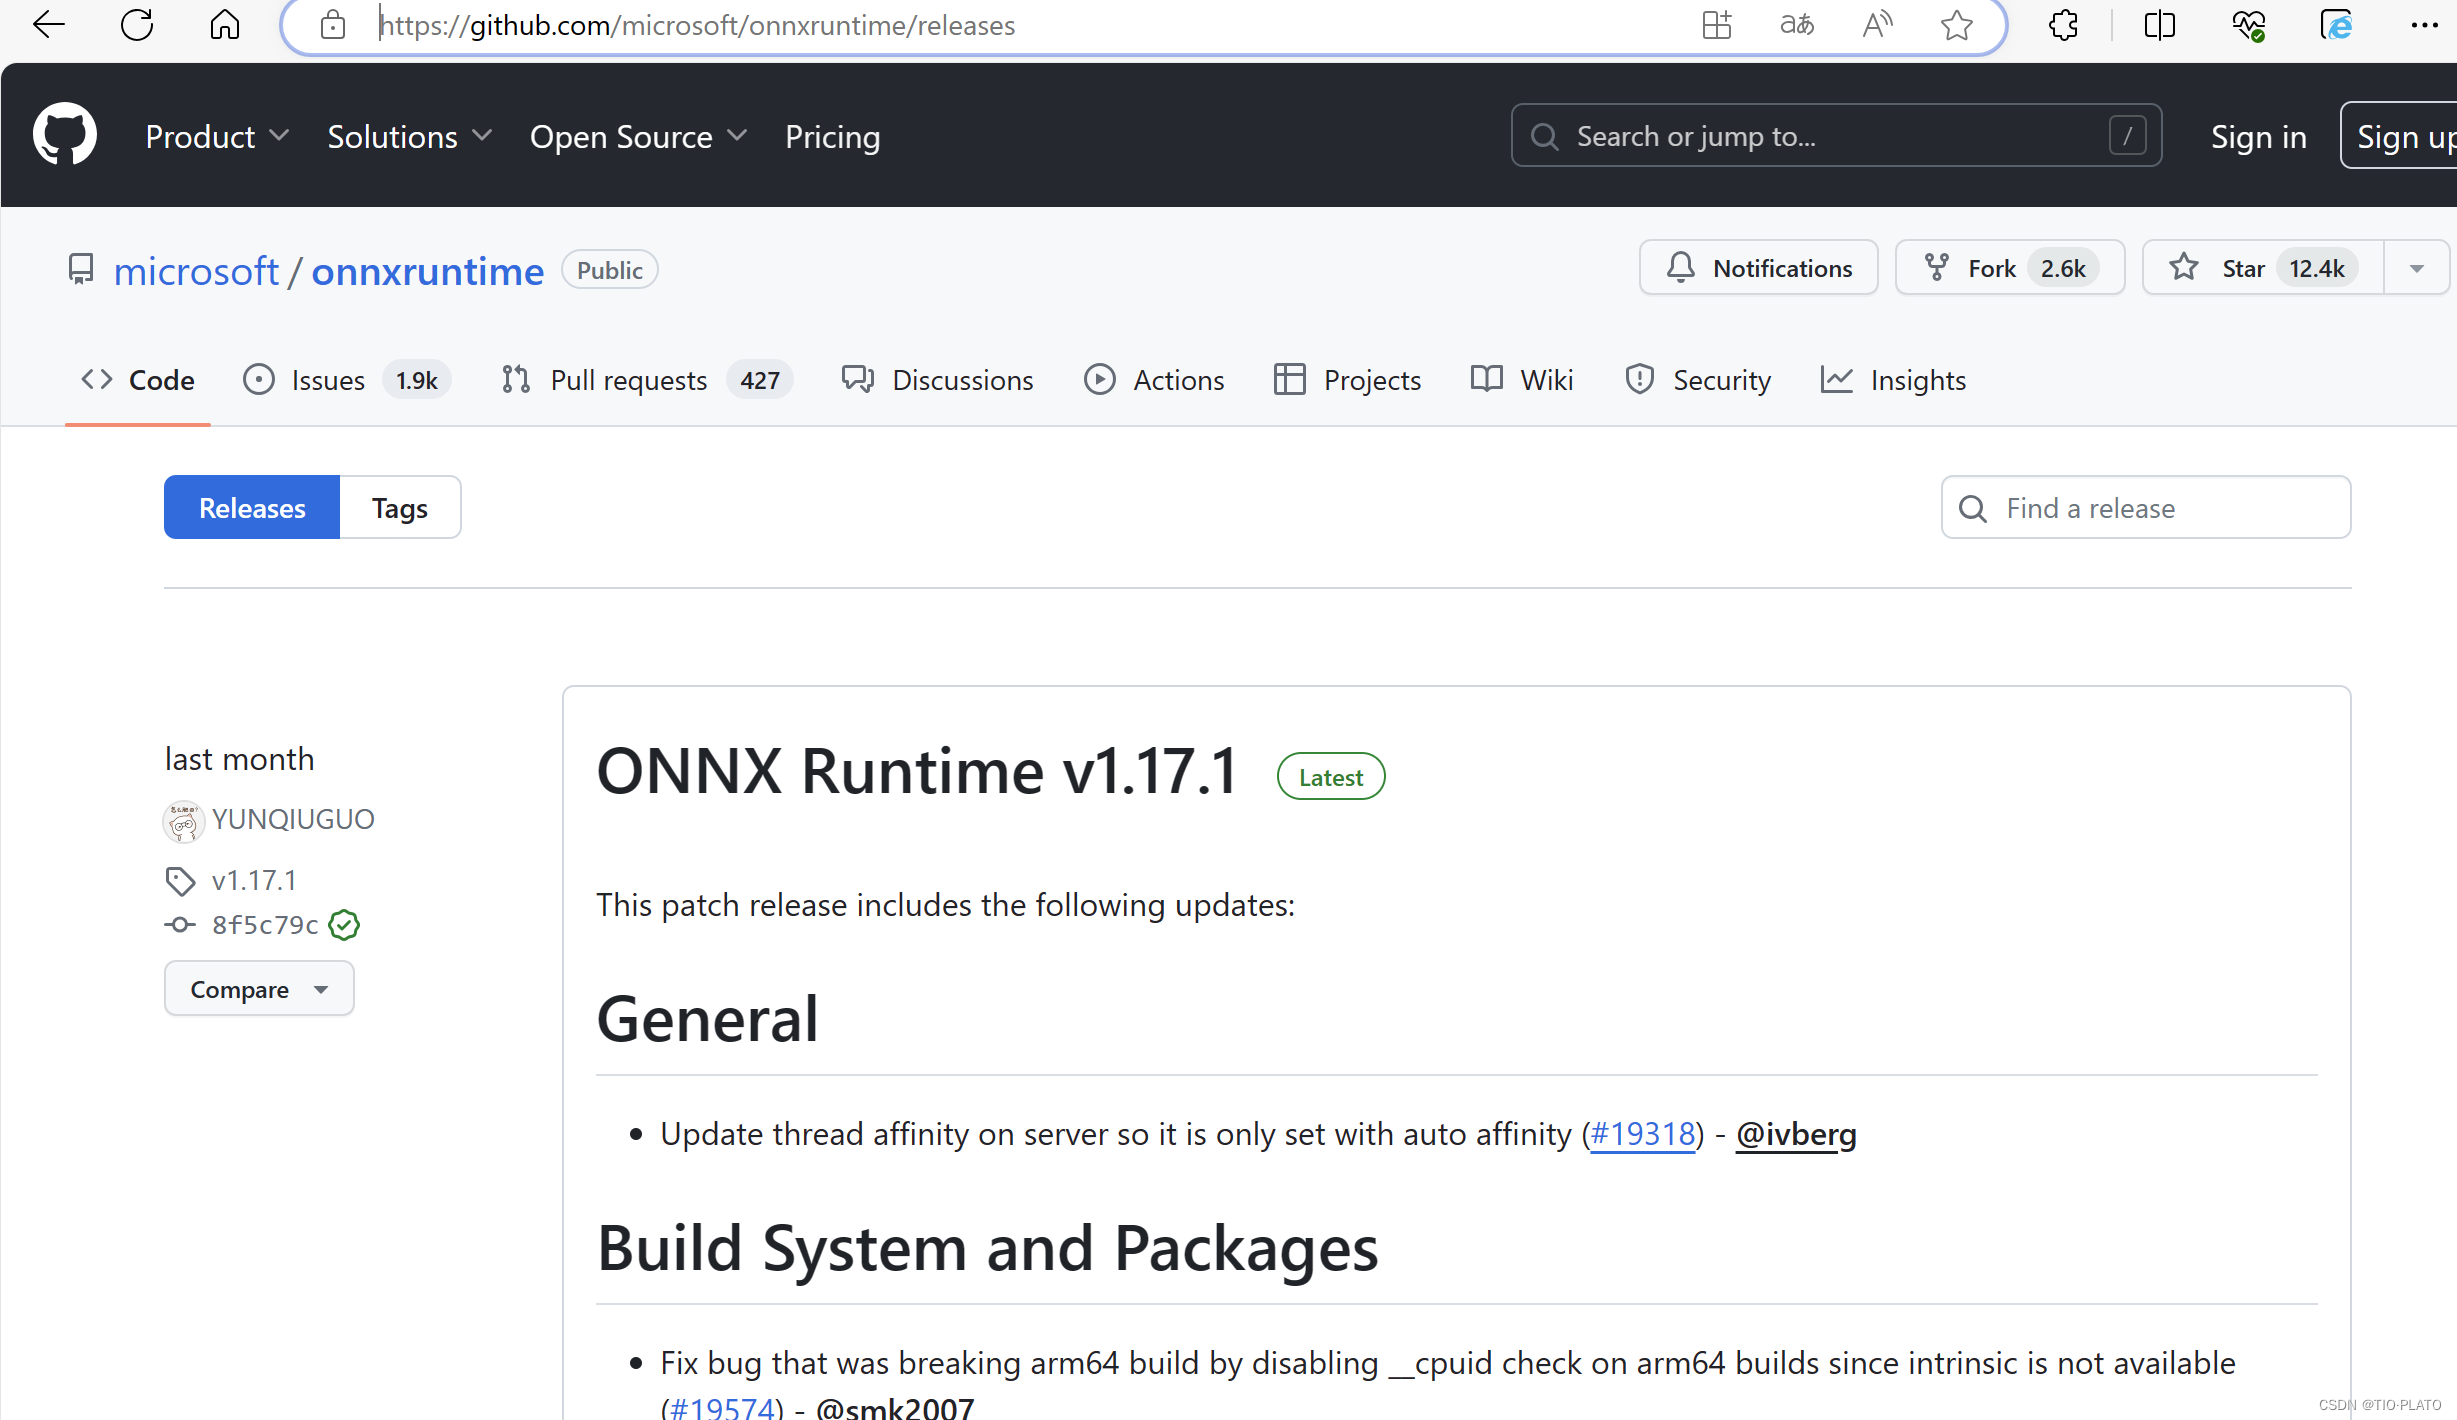
Task: Open the onnxruntime repository link
Action: click(x=428, y=271)
